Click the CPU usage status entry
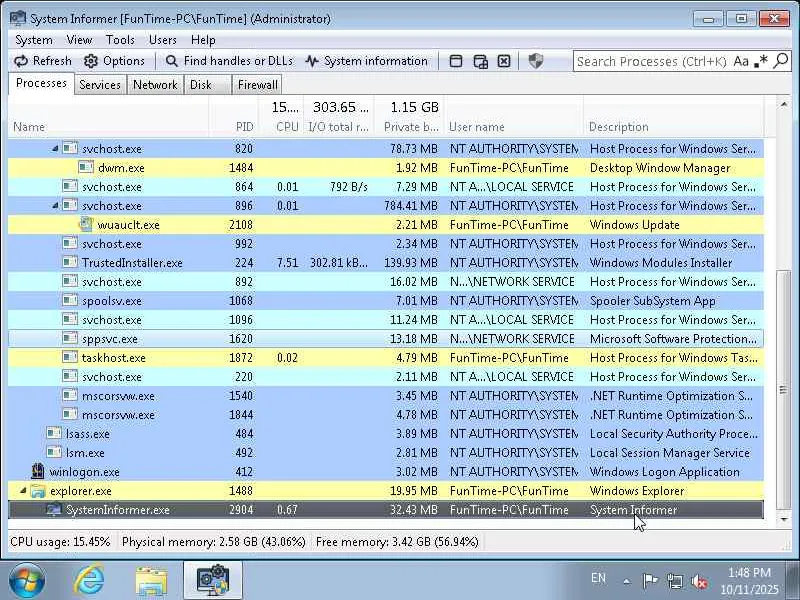800x600 pixels. click(x=60, y=542)
